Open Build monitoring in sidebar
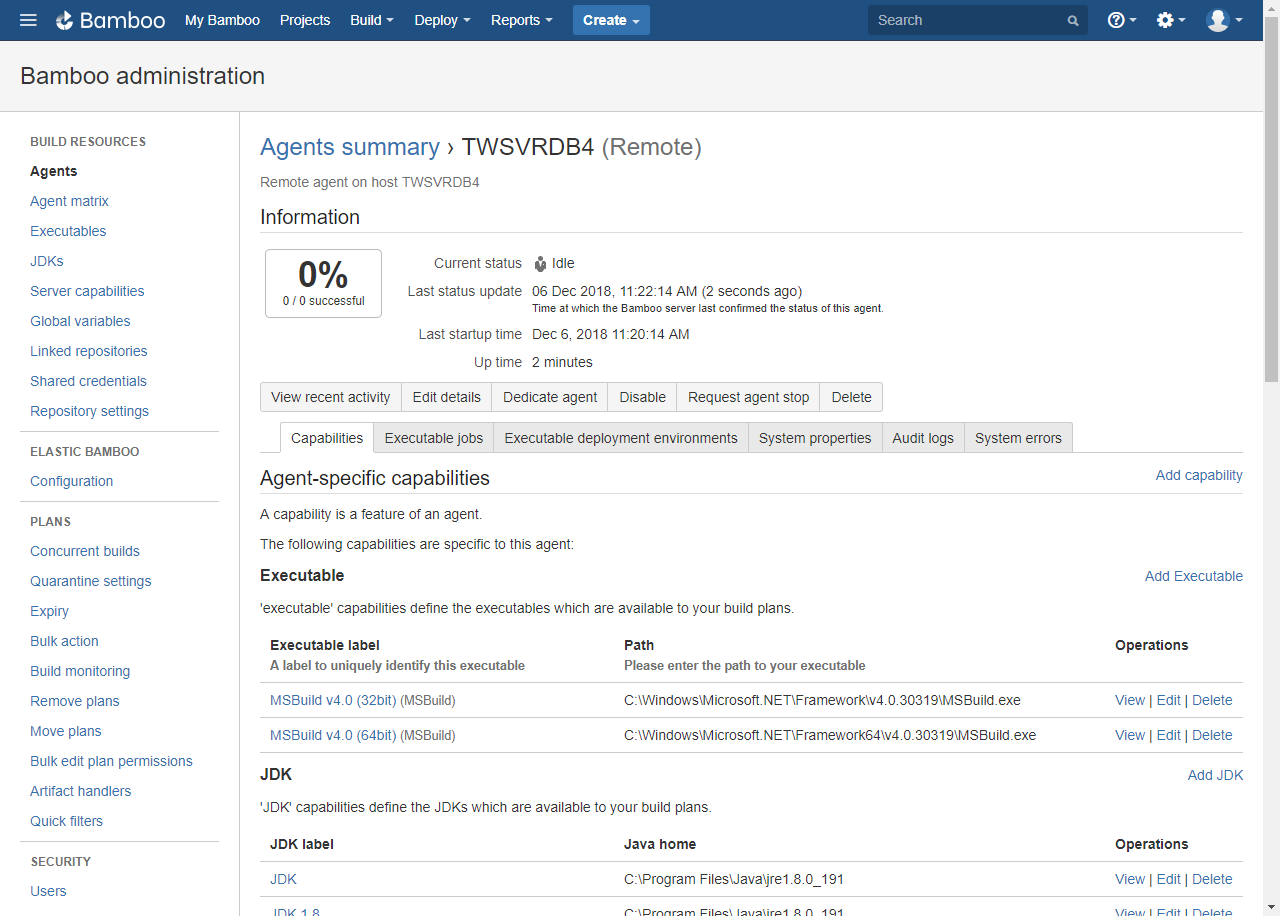The width and height of the screenshot is (1280, 916). tap(80, 671)
